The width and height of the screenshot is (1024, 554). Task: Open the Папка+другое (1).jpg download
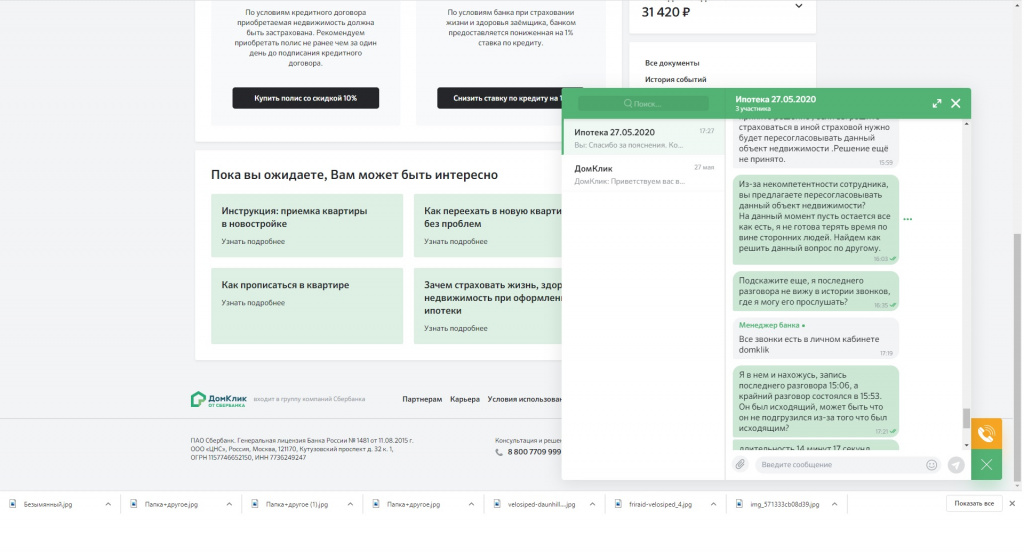pyautogui.click(x=296, y=504)
